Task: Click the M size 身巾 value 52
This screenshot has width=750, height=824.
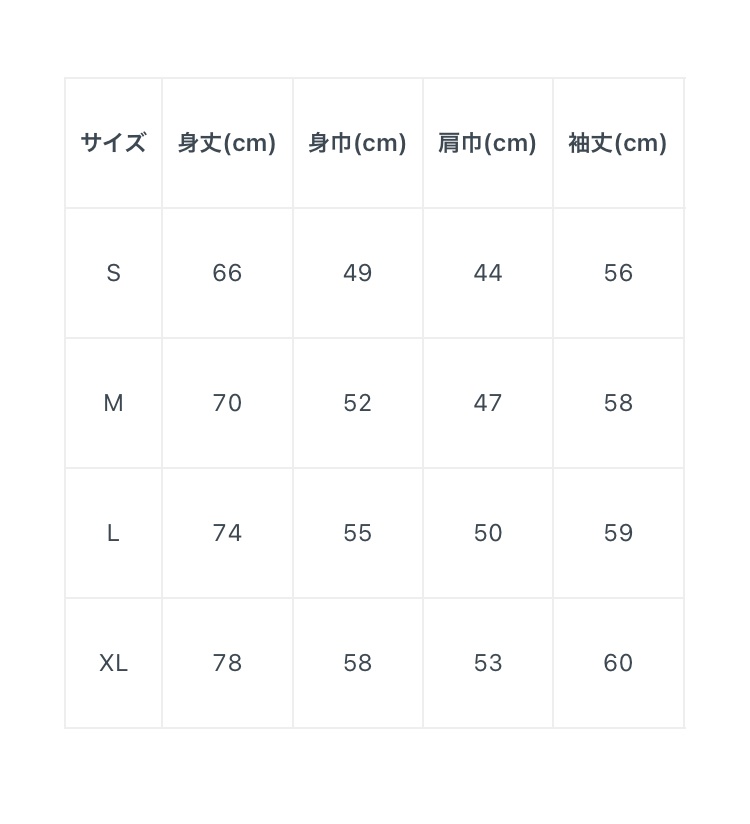Action: click(357, 403)
